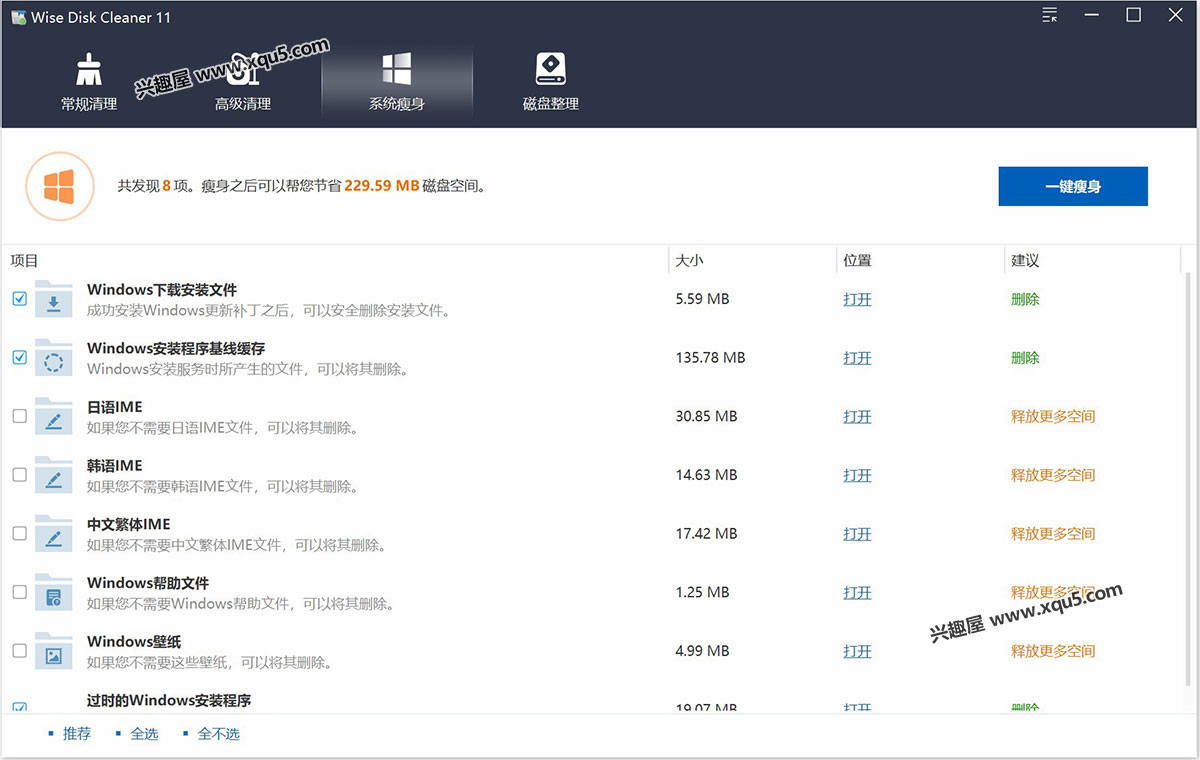Click the 5.59 MB size value
Image resolution: width=1200 pixels, height=760 pixels.
coord(702,299)
